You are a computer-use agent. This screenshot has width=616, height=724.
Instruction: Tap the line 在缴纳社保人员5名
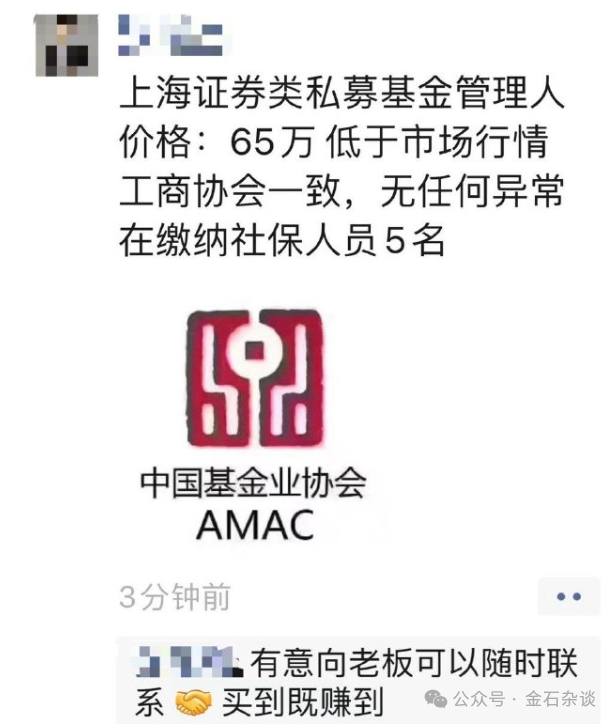click(x=282, y=240)
